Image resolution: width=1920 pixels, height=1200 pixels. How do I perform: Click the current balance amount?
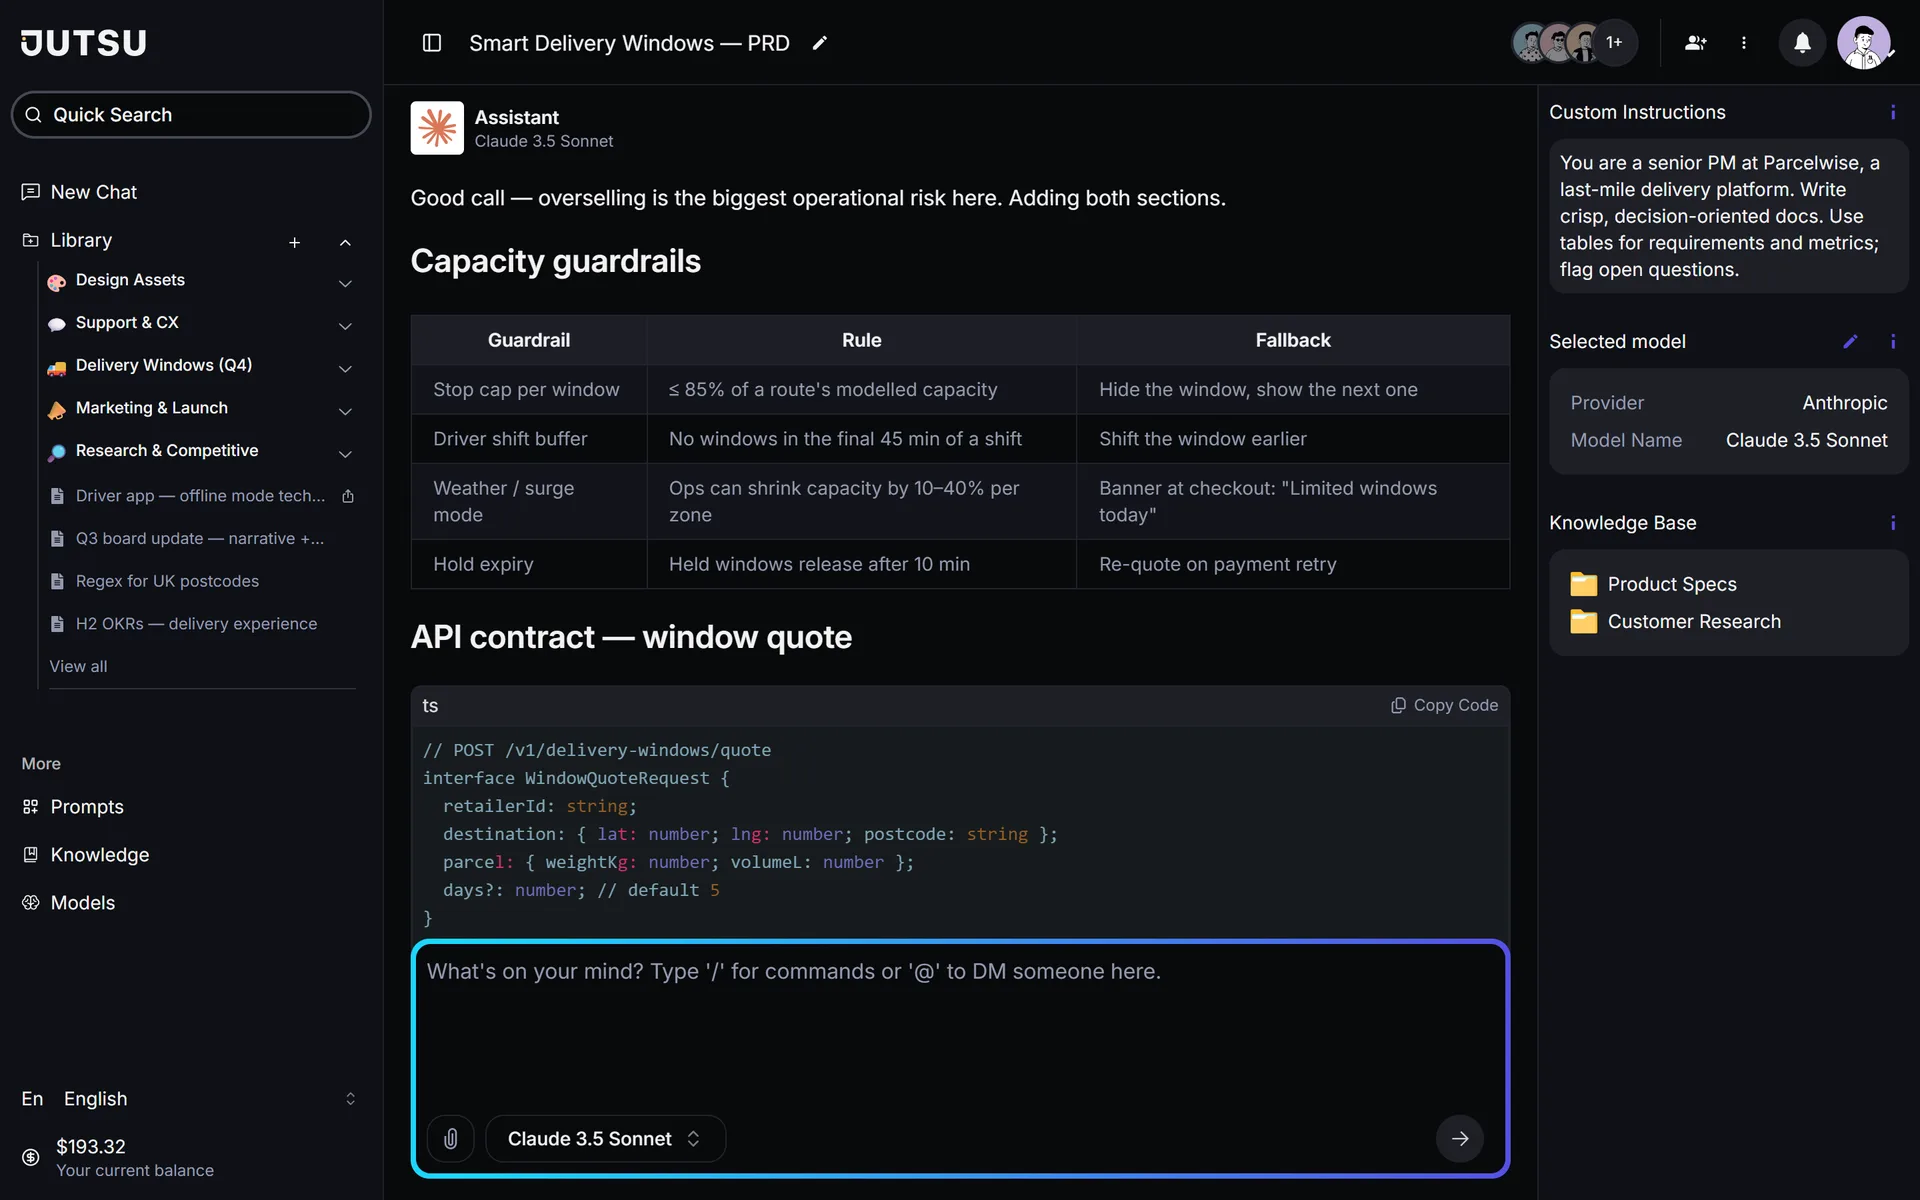(x=91, y=1146)
